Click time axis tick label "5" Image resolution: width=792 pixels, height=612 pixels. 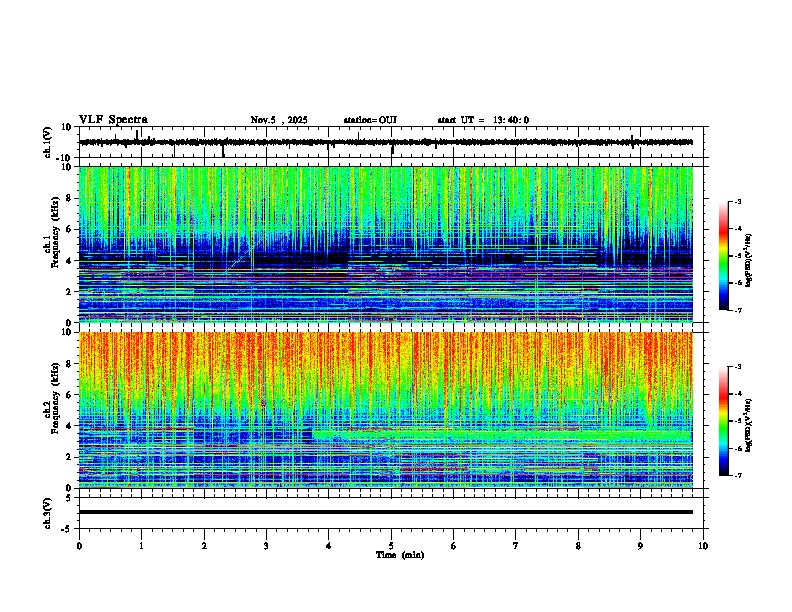(391, 546)
